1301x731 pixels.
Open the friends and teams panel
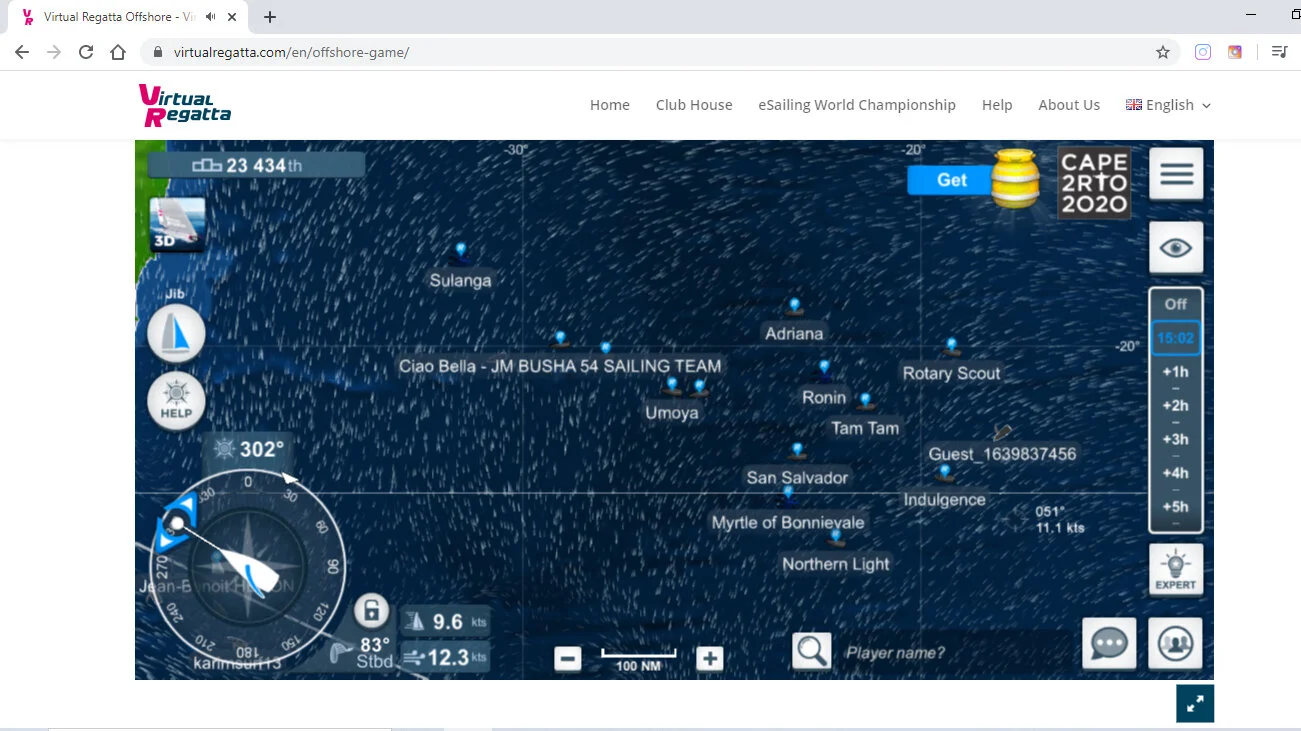click(1175, 644)
